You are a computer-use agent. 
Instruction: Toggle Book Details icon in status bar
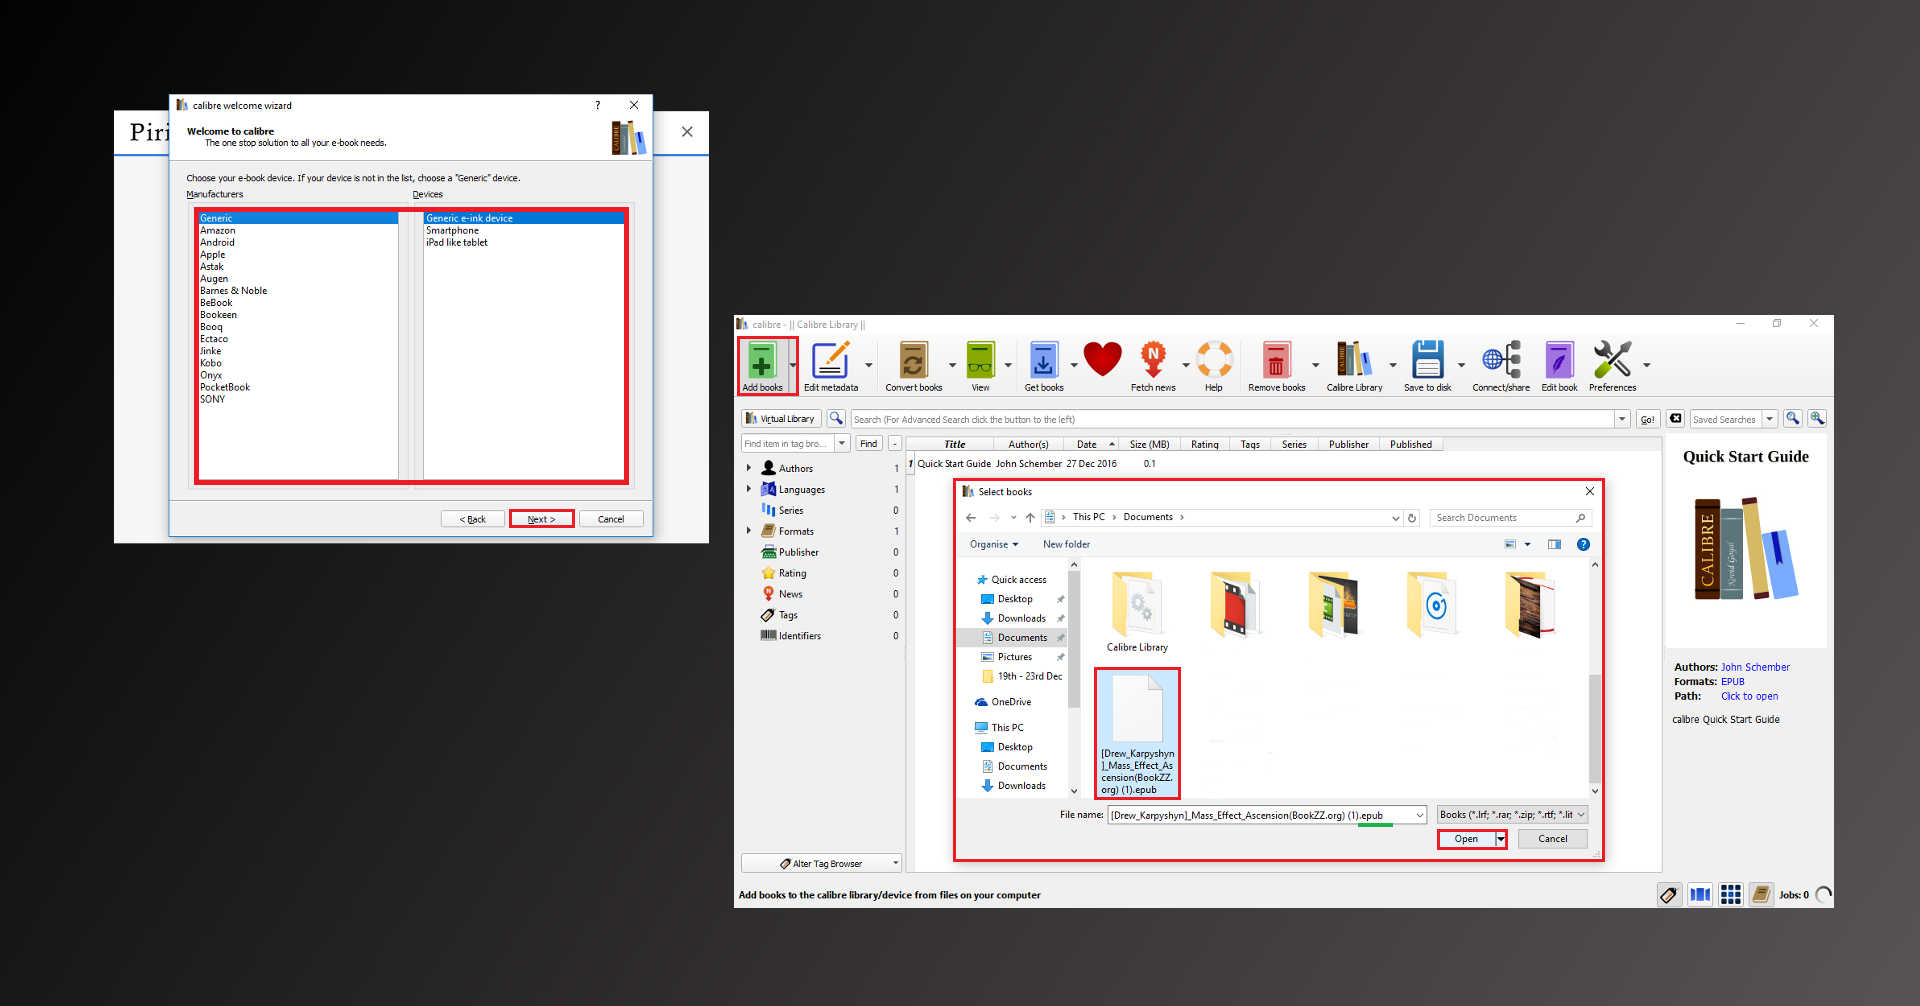(1761, 895)
